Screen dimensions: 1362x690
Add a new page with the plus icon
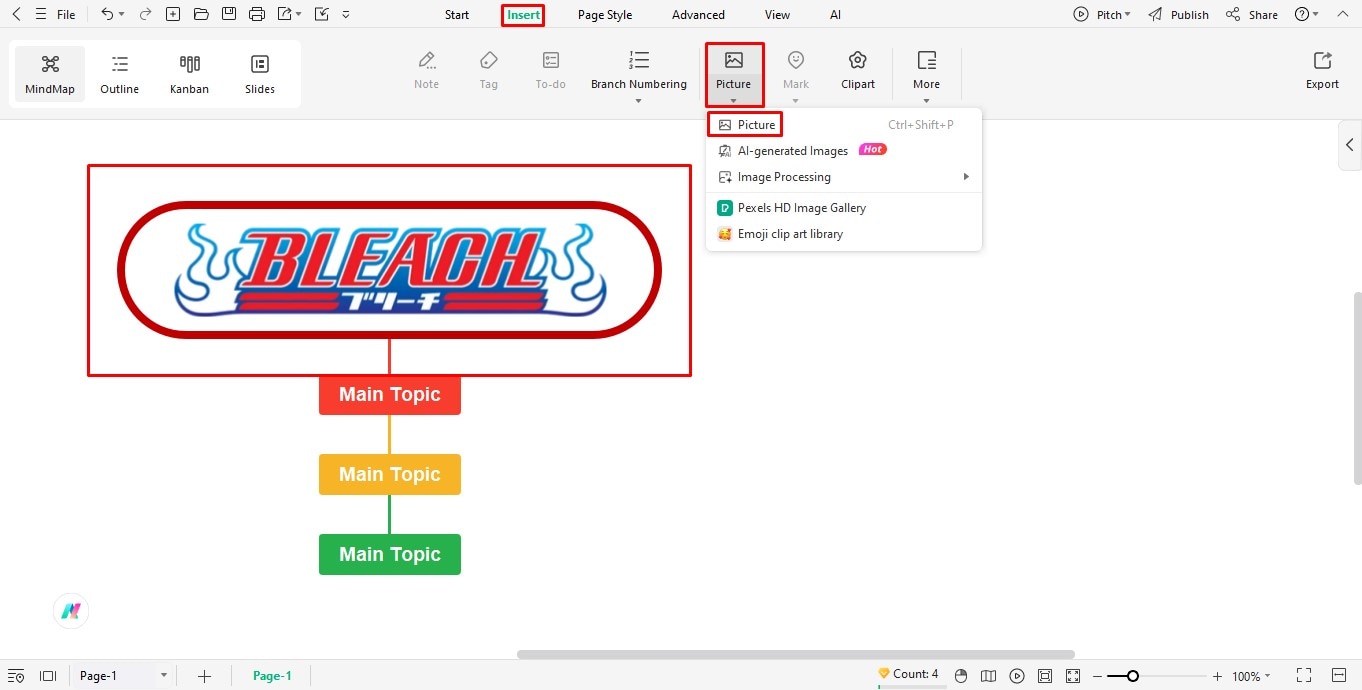coord(204,676)
